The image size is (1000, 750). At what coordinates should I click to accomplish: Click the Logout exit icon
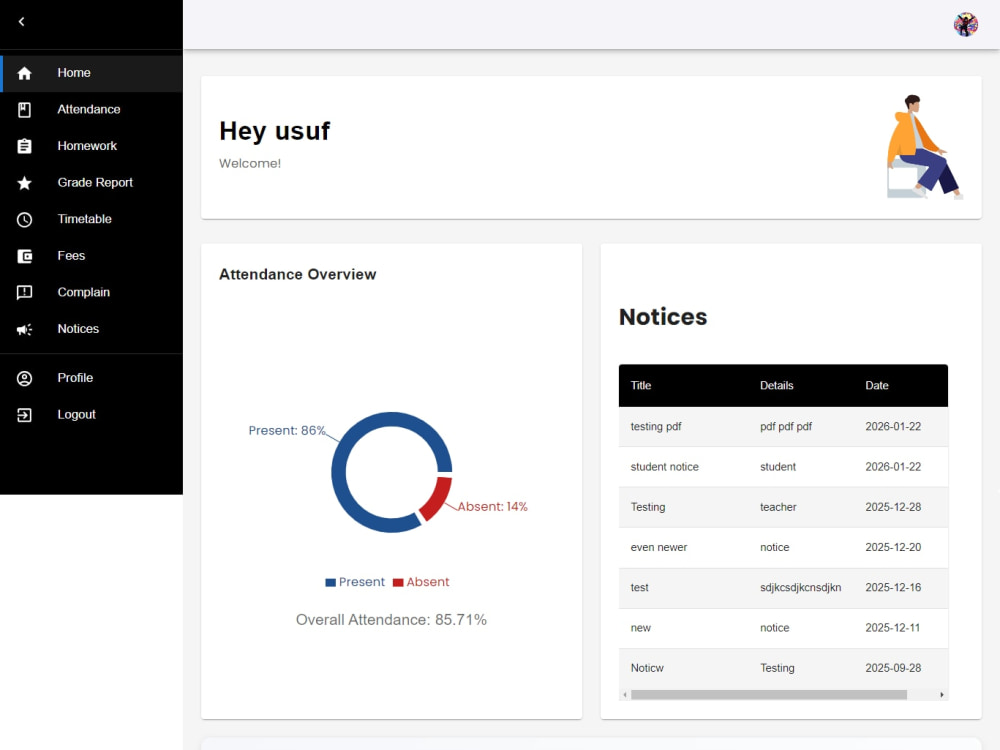pos(24,415)
